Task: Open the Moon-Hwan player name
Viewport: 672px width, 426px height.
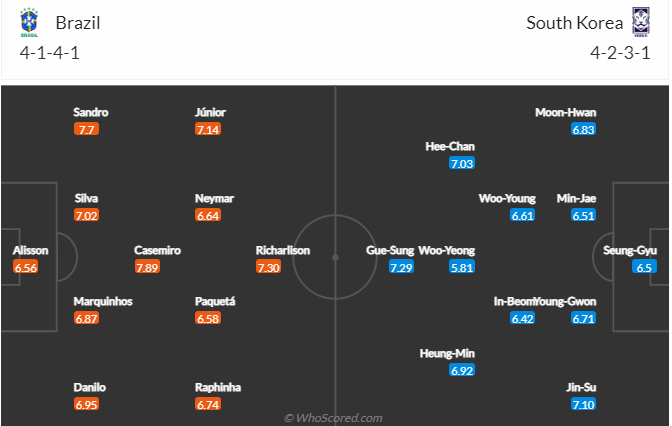Action: pyautogui.click(x=566, y=112)
